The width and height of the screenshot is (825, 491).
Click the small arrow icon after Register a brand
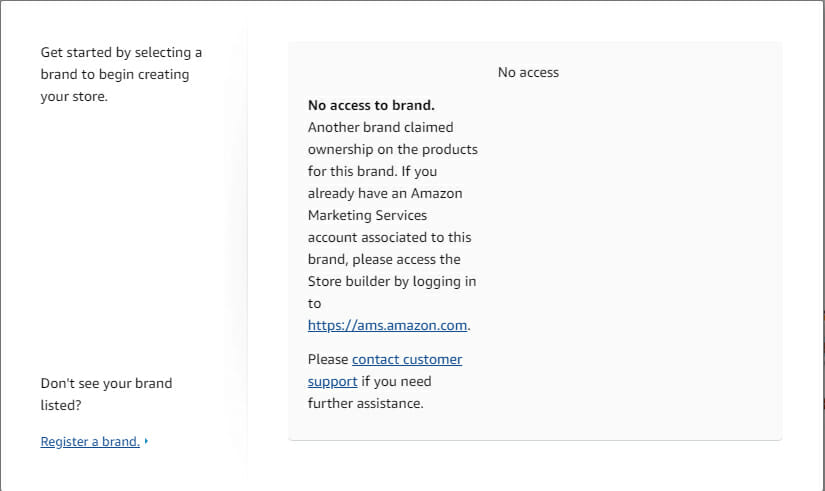tap(146, 441)
